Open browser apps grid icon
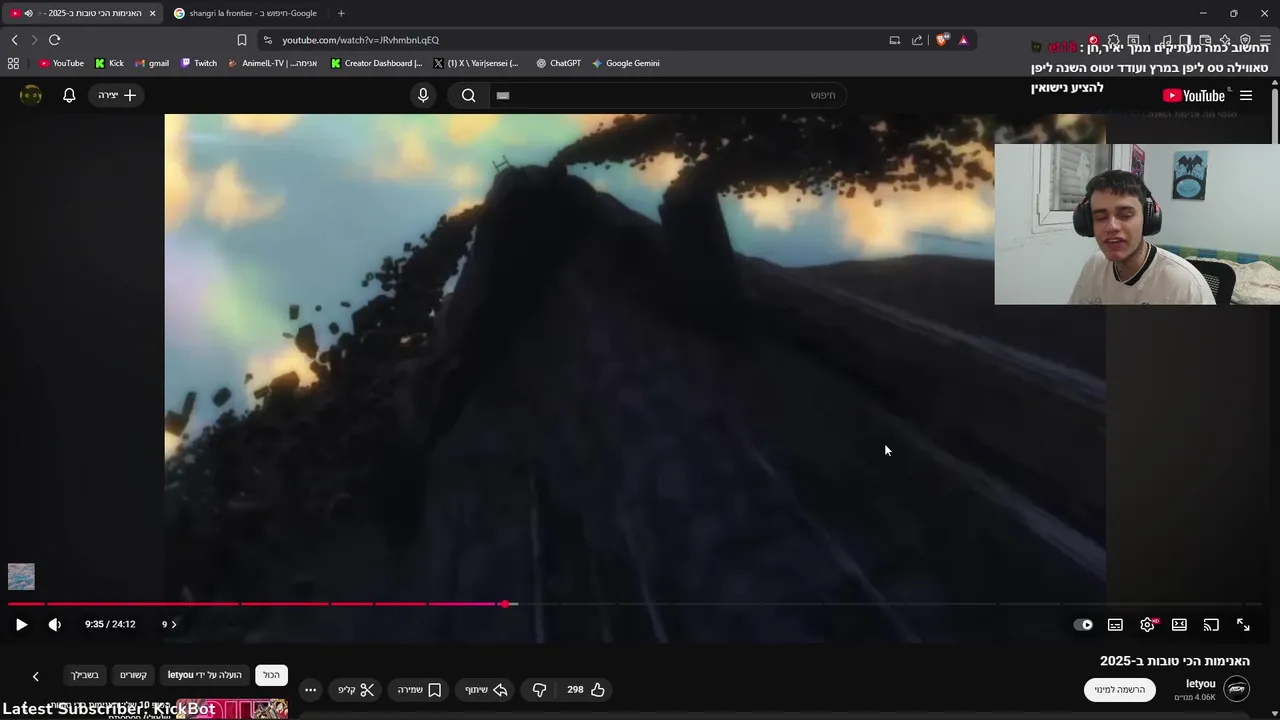Image resolution: width=1280 pixels, height=720 pixels. (x=13, y=63)
